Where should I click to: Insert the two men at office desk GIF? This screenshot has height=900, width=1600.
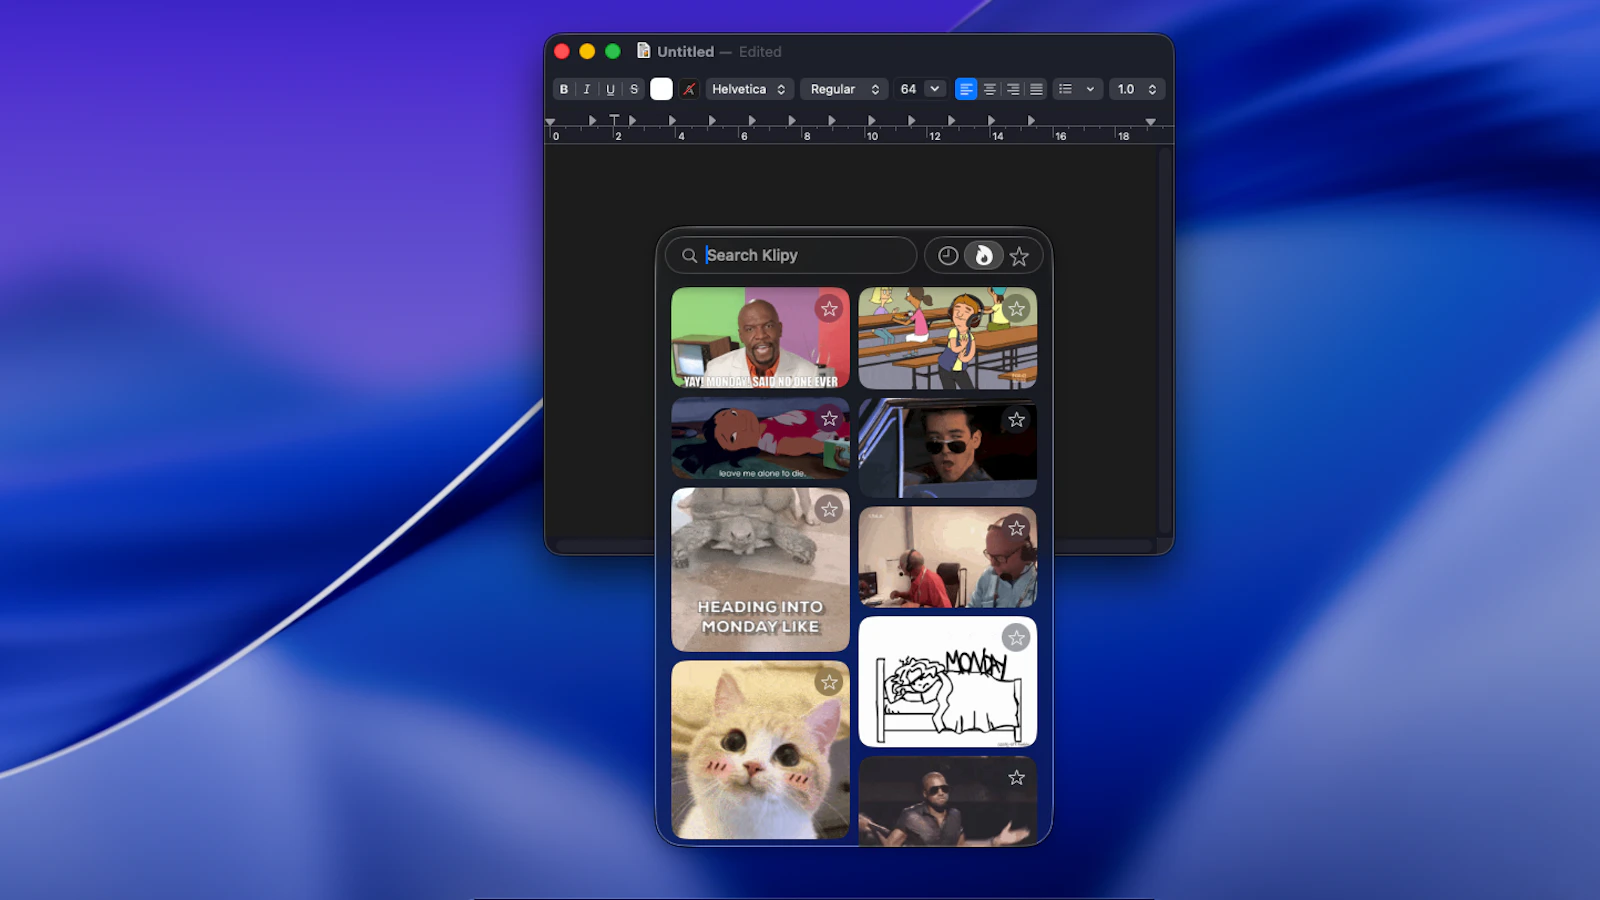pyautogui.click(x=947, y=557)
